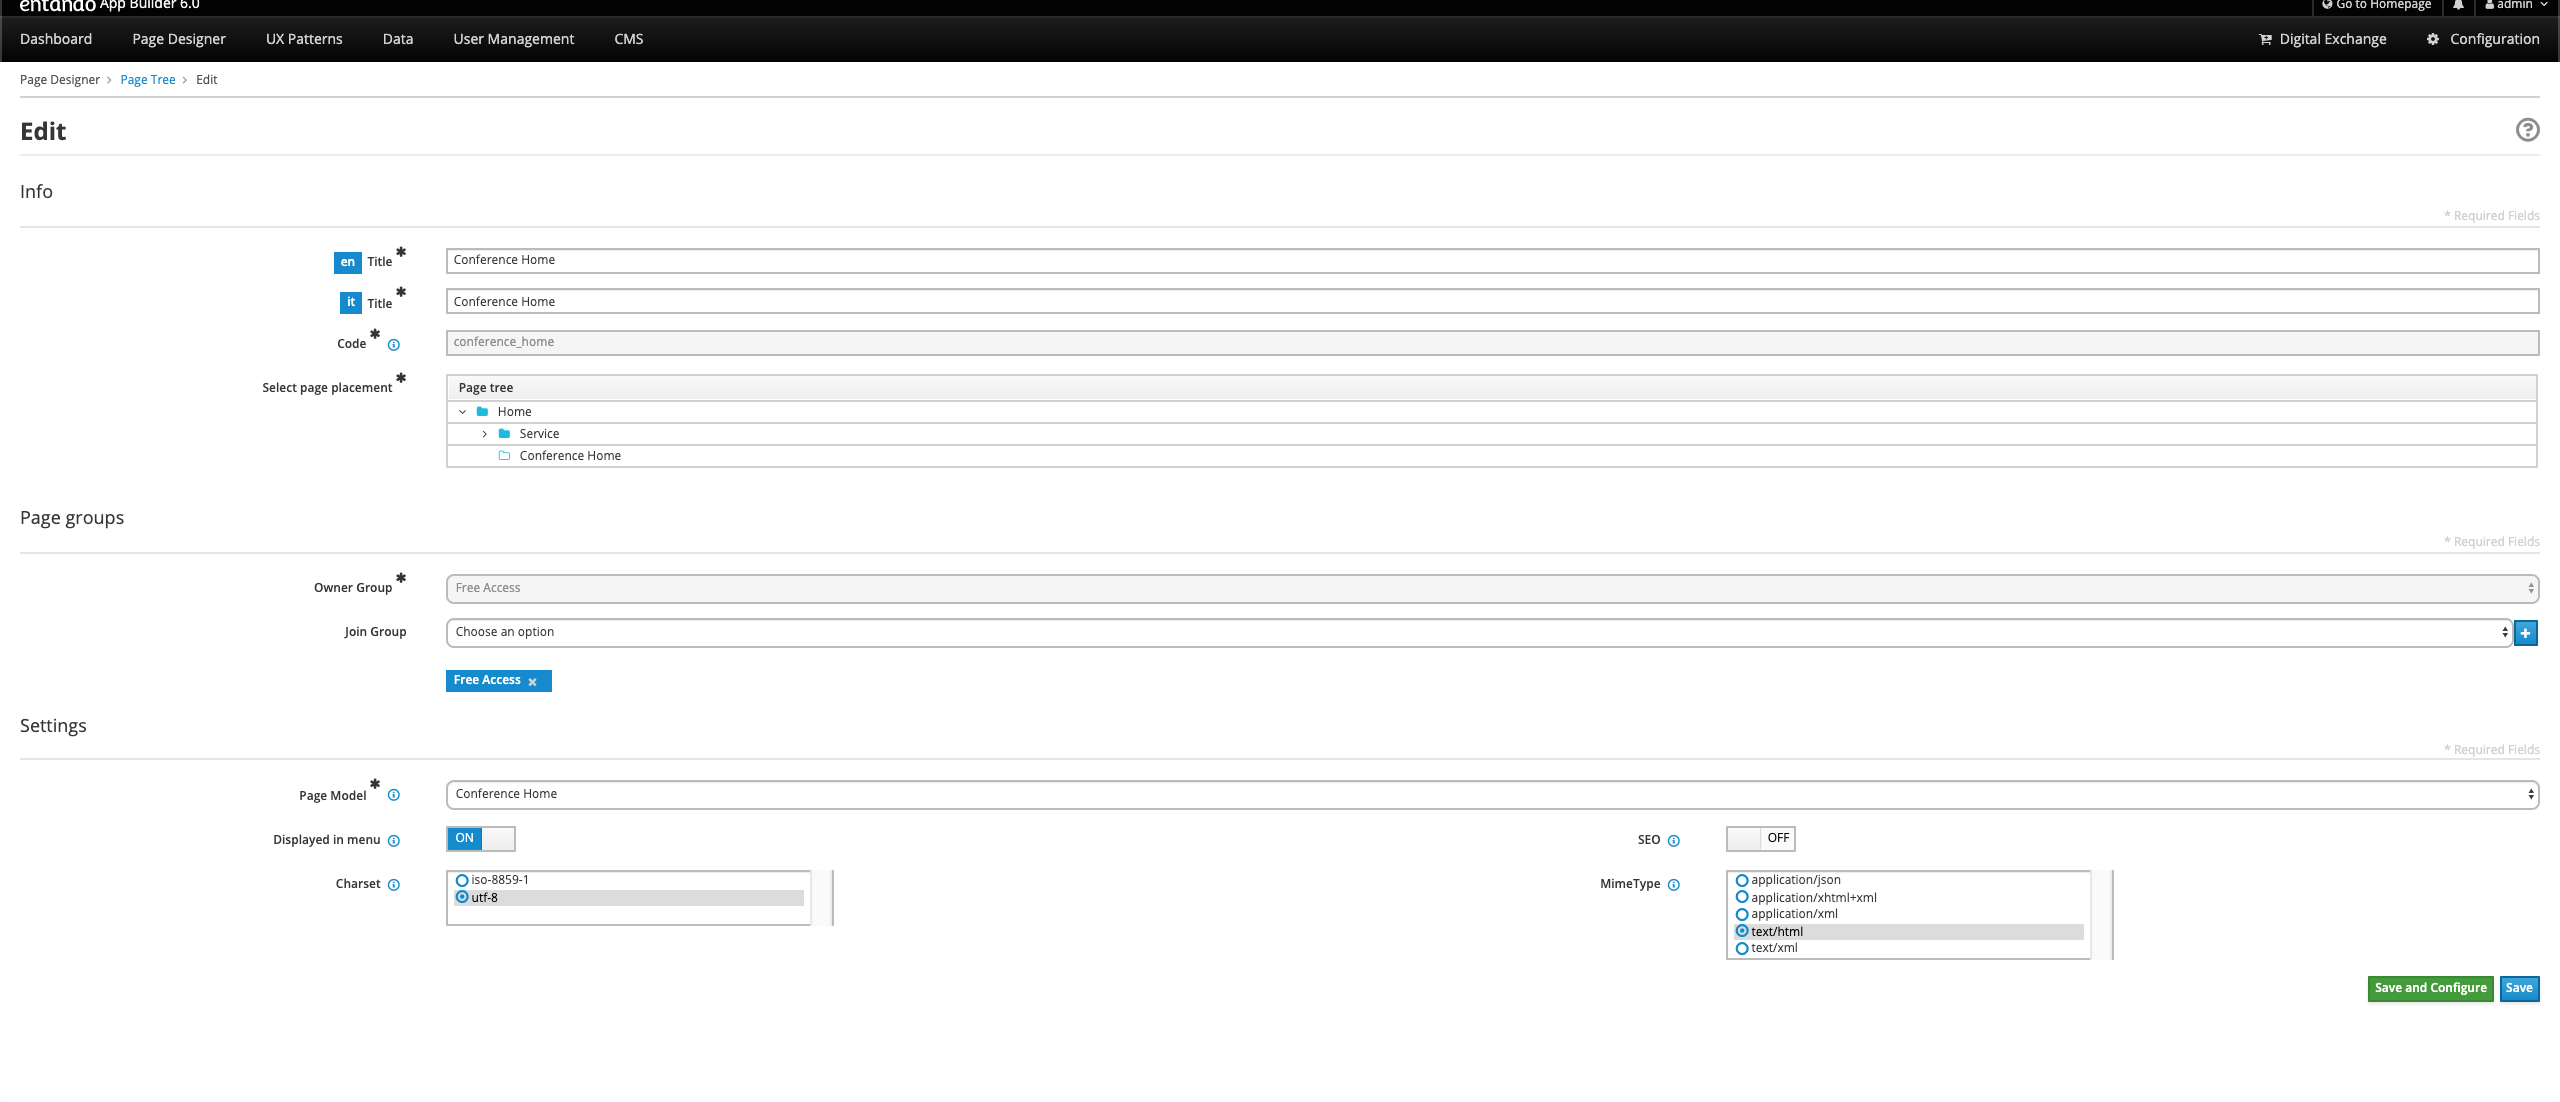Open the UX Patterns menu
This screenshot has width=2560, height=1102.
pos(304,39)
